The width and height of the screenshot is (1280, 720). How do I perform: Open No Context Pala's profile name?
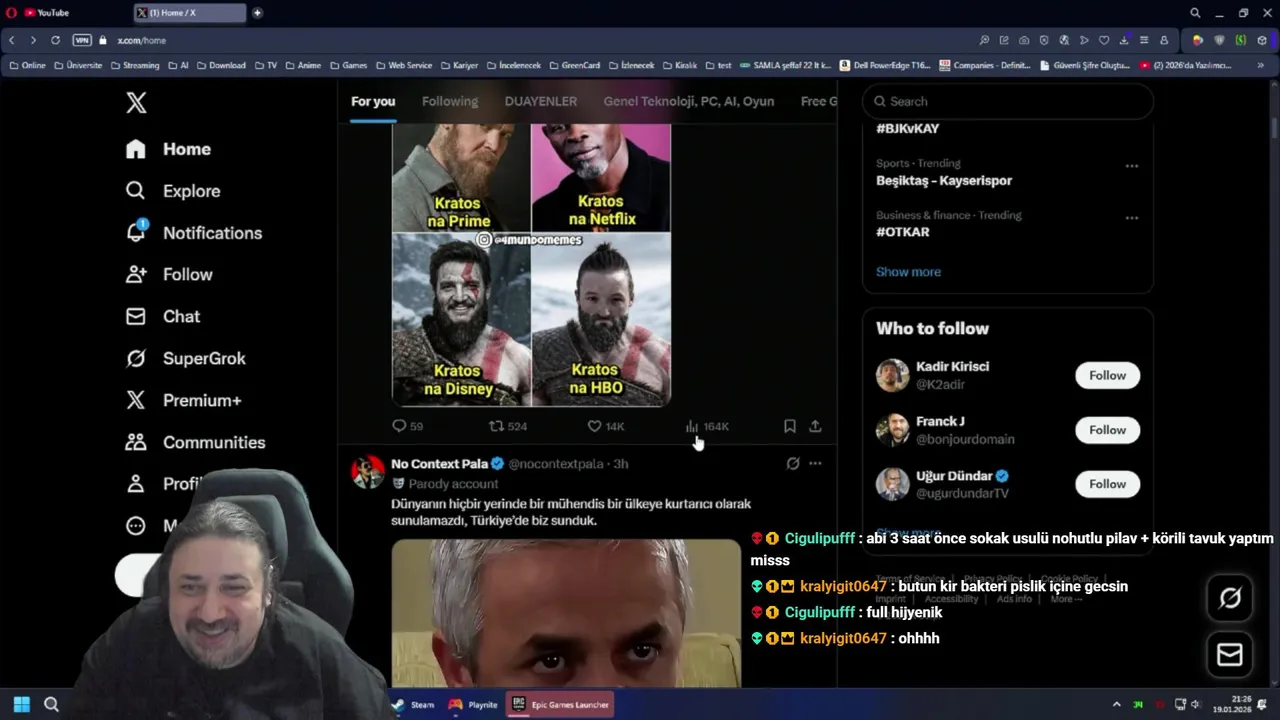pos(439,464)
